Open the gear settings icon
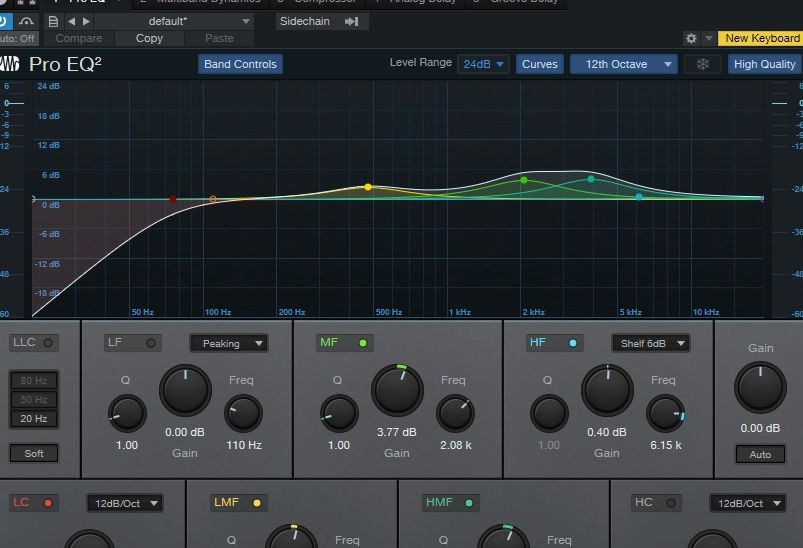The height and width of the screenshot is (548, 803). 691,38
